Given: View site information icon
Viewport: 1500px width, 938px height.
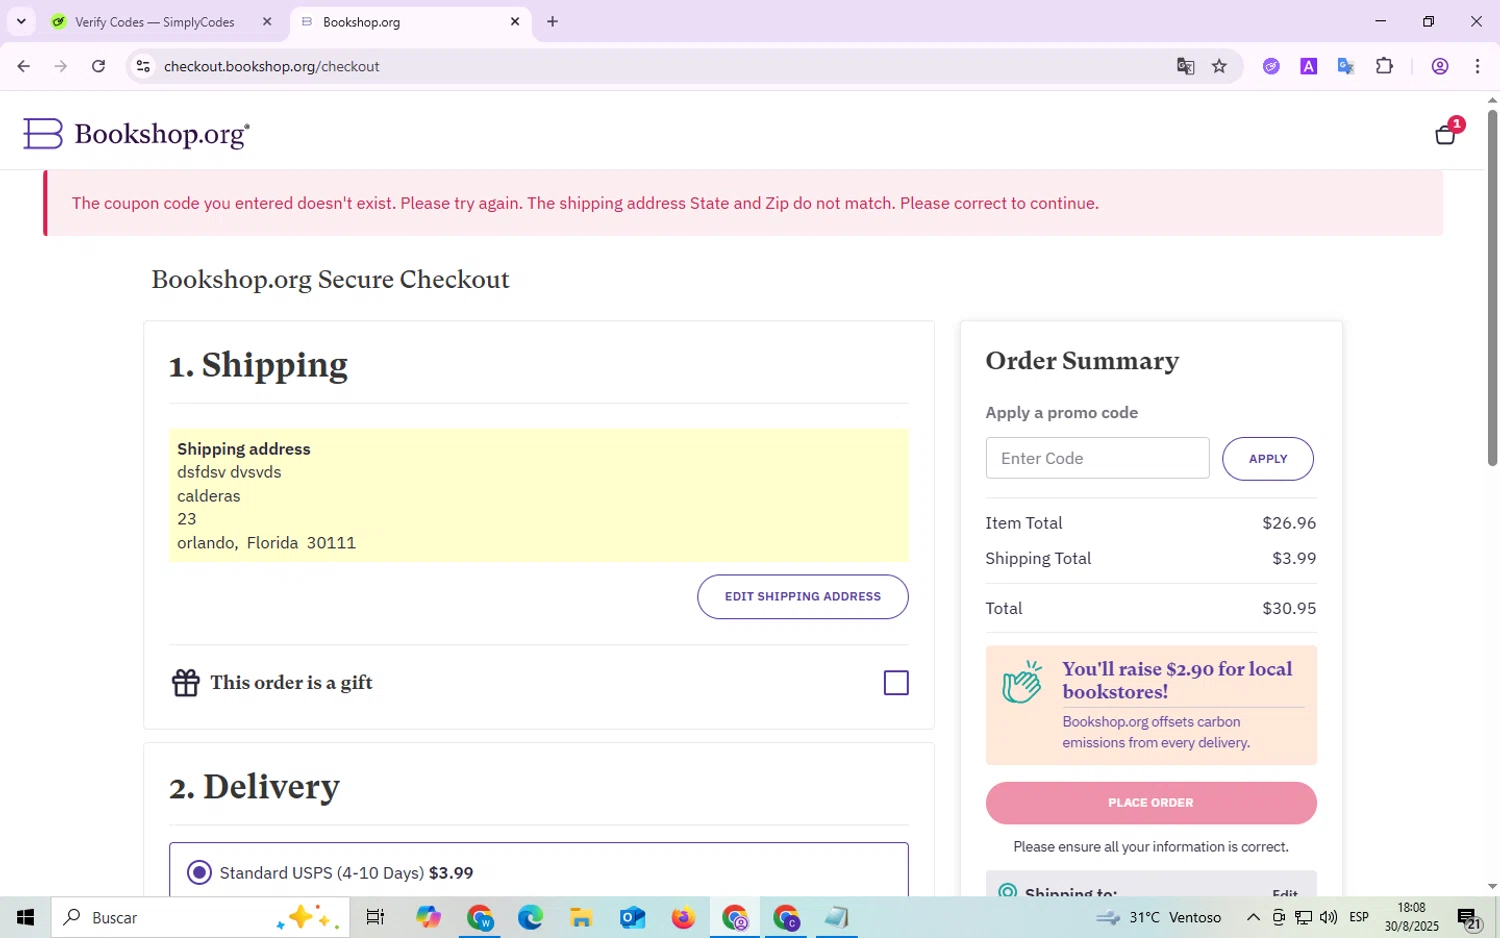Looking at the screenshot, I should 143,66.
